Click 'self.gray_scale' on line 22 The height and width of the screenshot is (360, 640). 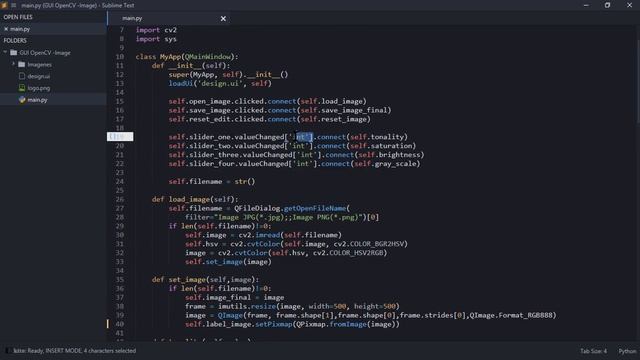[x=385, y=164]
